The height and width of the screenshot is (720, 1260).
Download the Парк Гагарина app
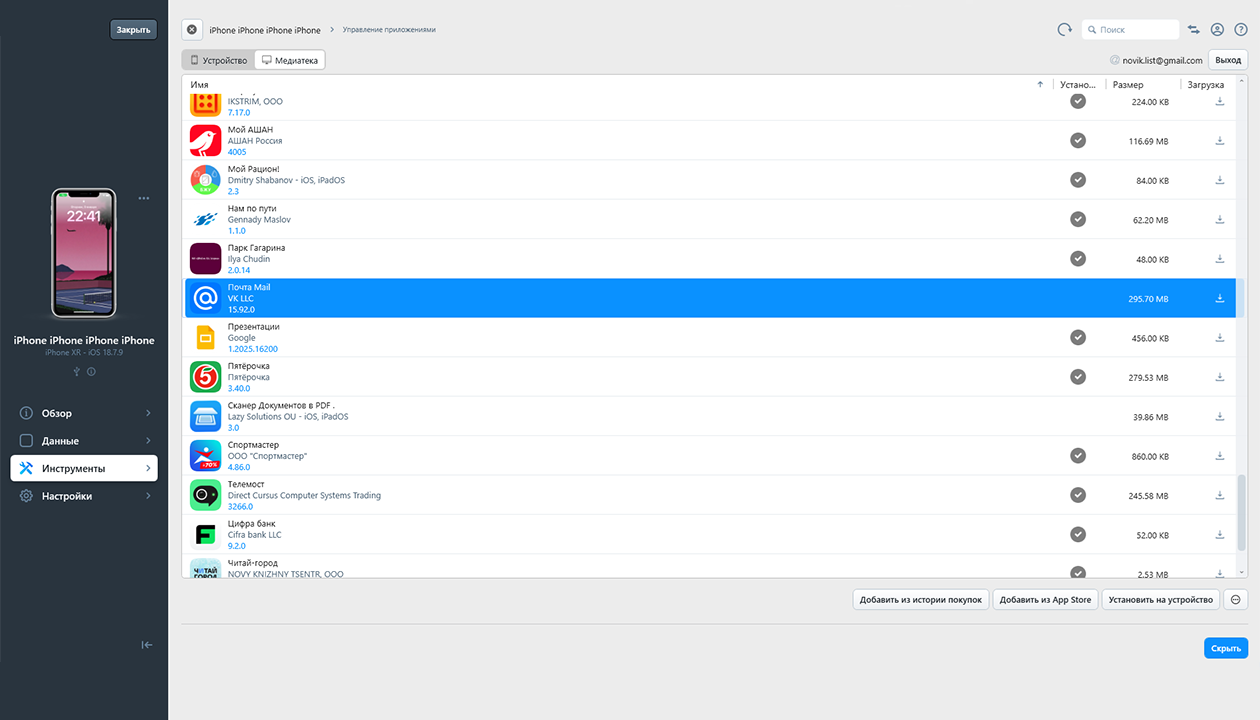(1220, 259)
